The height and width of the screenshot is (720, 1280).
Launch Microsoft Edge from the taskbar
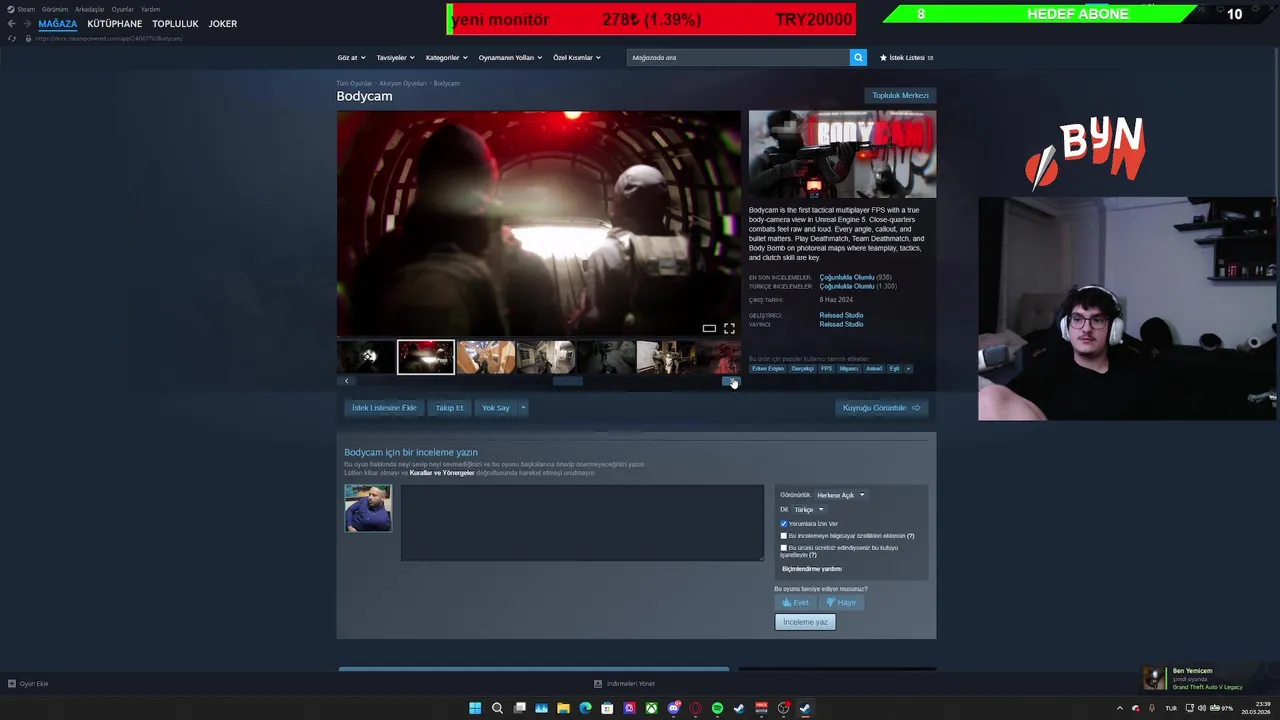(x=585, y=708)
